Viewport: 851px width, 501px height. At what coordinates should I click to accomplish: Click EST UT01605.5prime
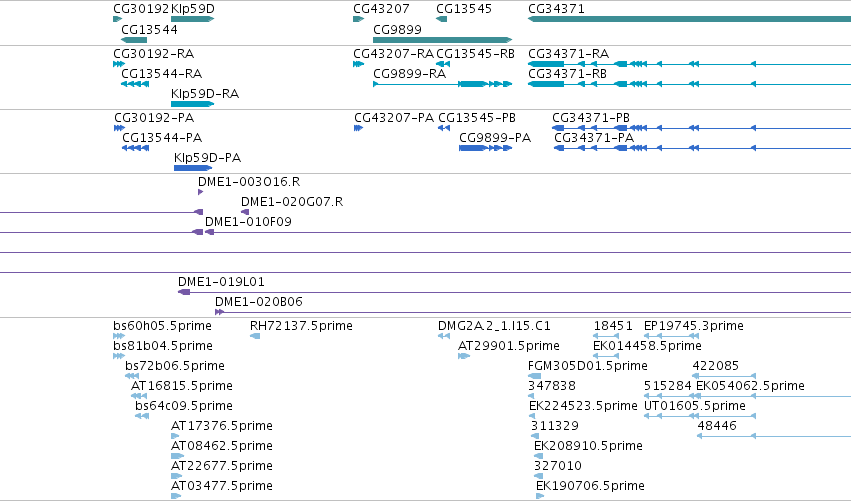click(x=695, y=407)
